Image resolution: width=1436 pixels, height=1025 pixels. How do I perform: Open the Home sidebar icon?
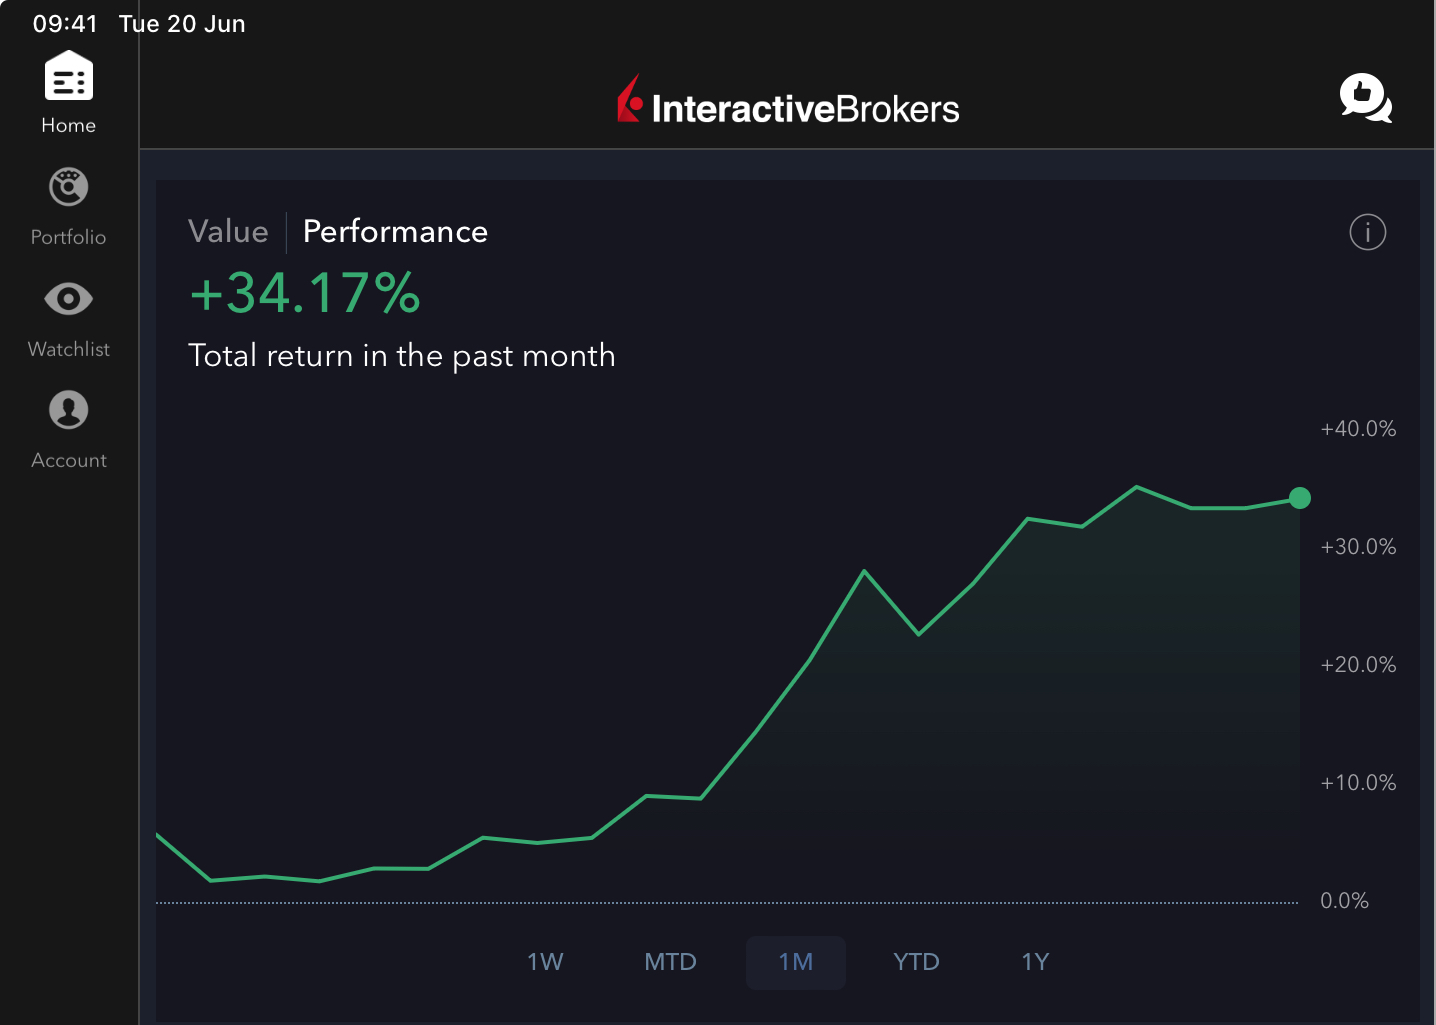pyautogui.click(x=69, y=77)
